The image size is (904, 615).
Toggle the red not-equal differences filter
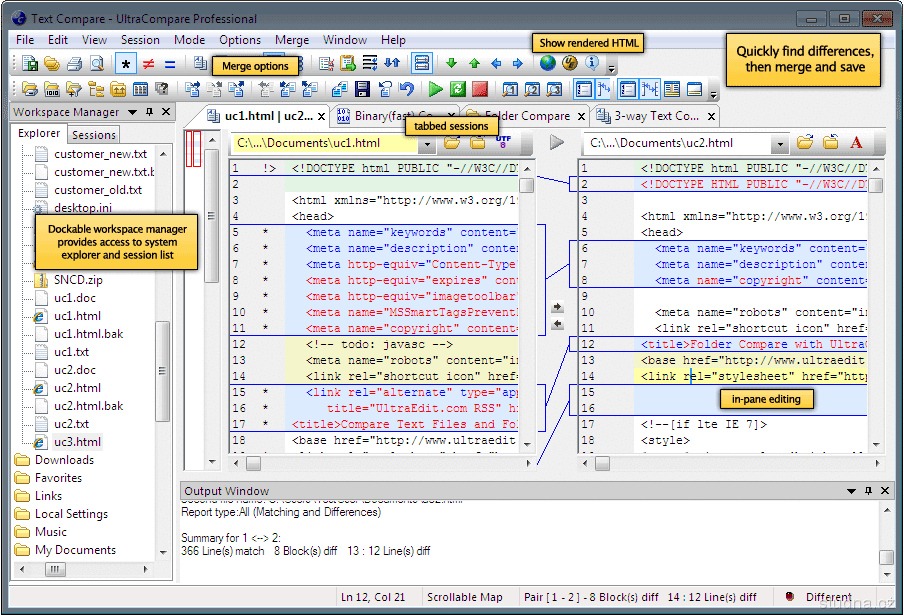[148, 64]
